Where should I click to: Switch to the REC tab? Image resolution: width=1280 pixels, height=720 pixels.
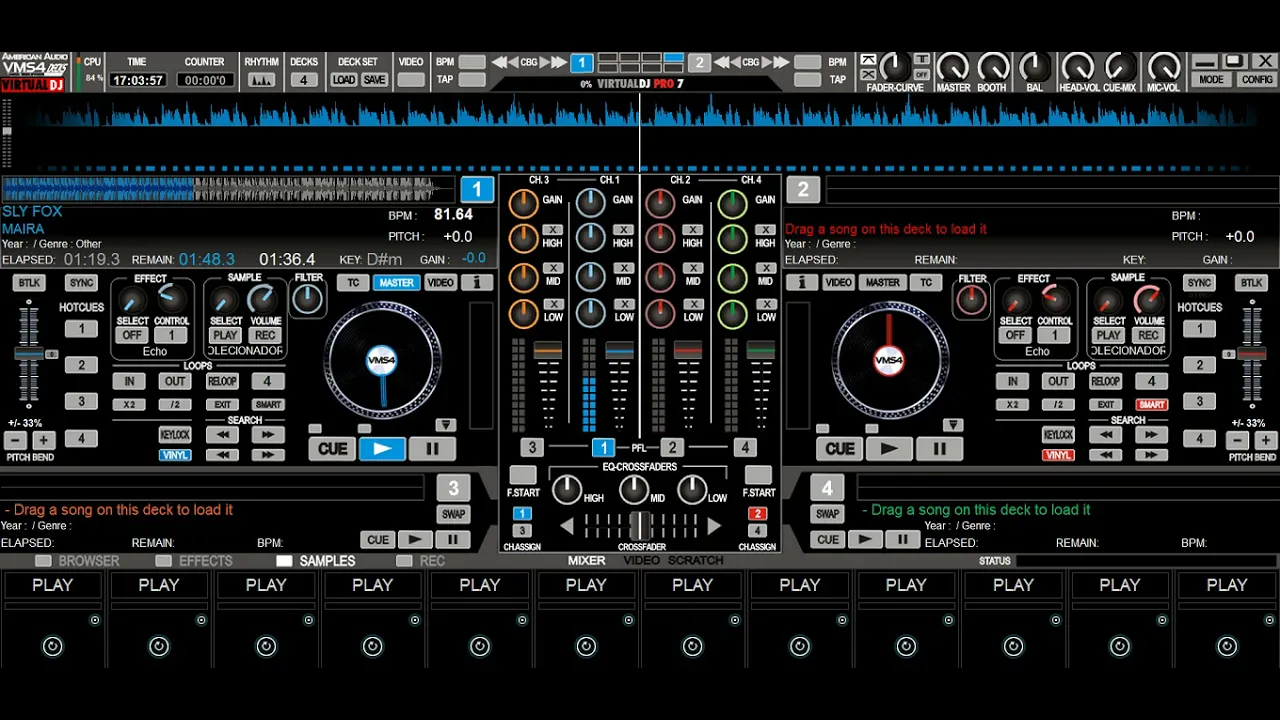click(x=421, y=561)
